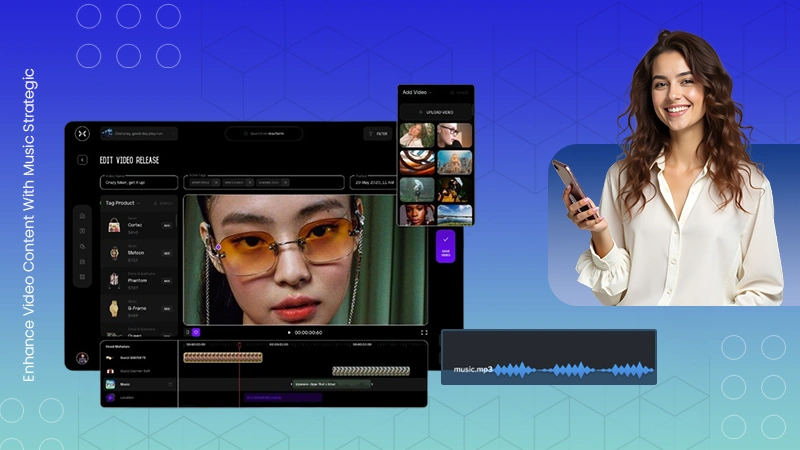Click the Location track label

tap(127, 397)
